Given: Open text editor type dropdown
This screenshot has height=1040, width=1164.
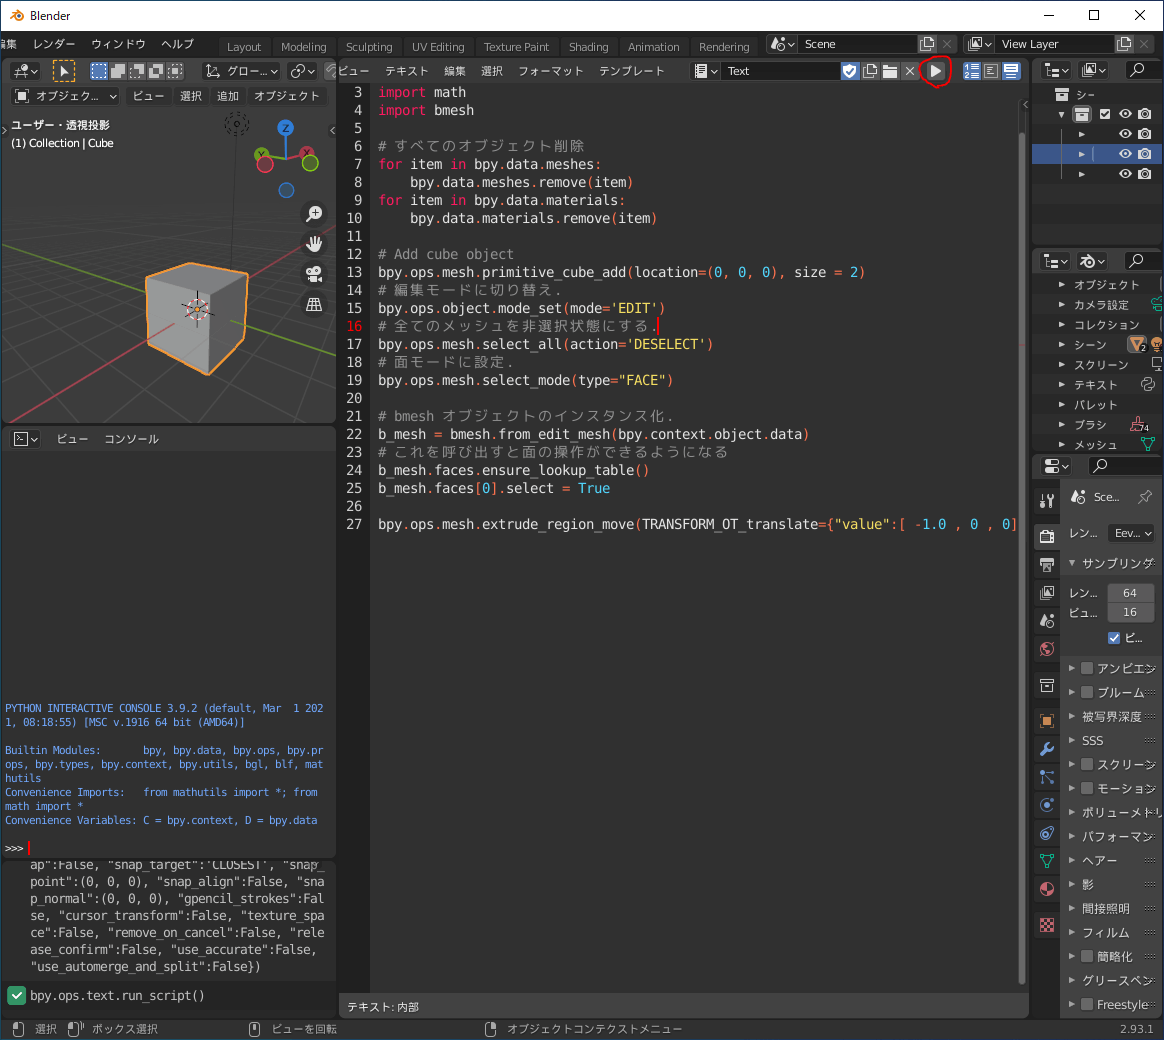Looking at the screenshot, I should [x=705, y=71].
